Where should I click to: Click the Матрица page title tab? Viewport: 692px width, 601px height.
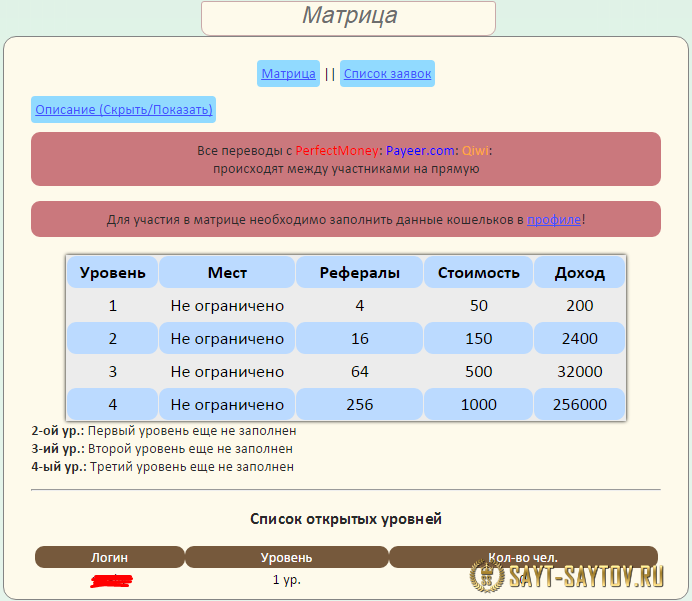point(348,17)
